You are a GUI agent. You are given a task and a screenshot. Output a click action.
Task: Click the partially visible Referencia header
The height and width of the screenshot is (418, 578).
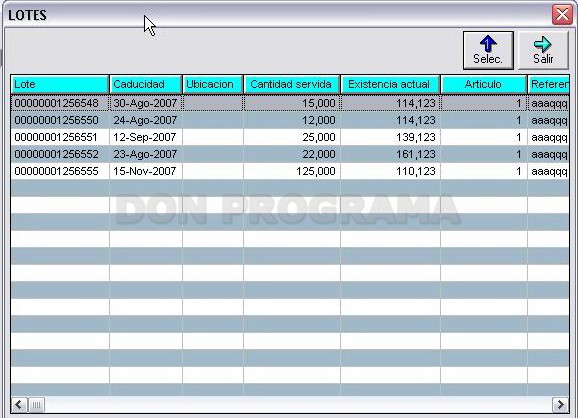click(x=549, y=84)
